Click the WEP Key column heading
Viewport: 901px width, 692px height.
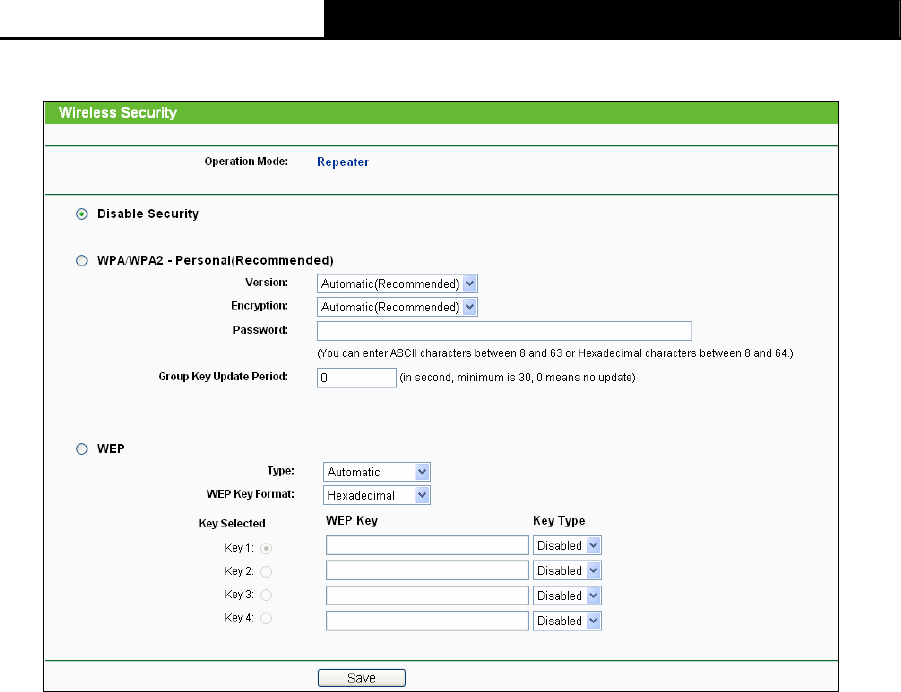pos(352,521)
